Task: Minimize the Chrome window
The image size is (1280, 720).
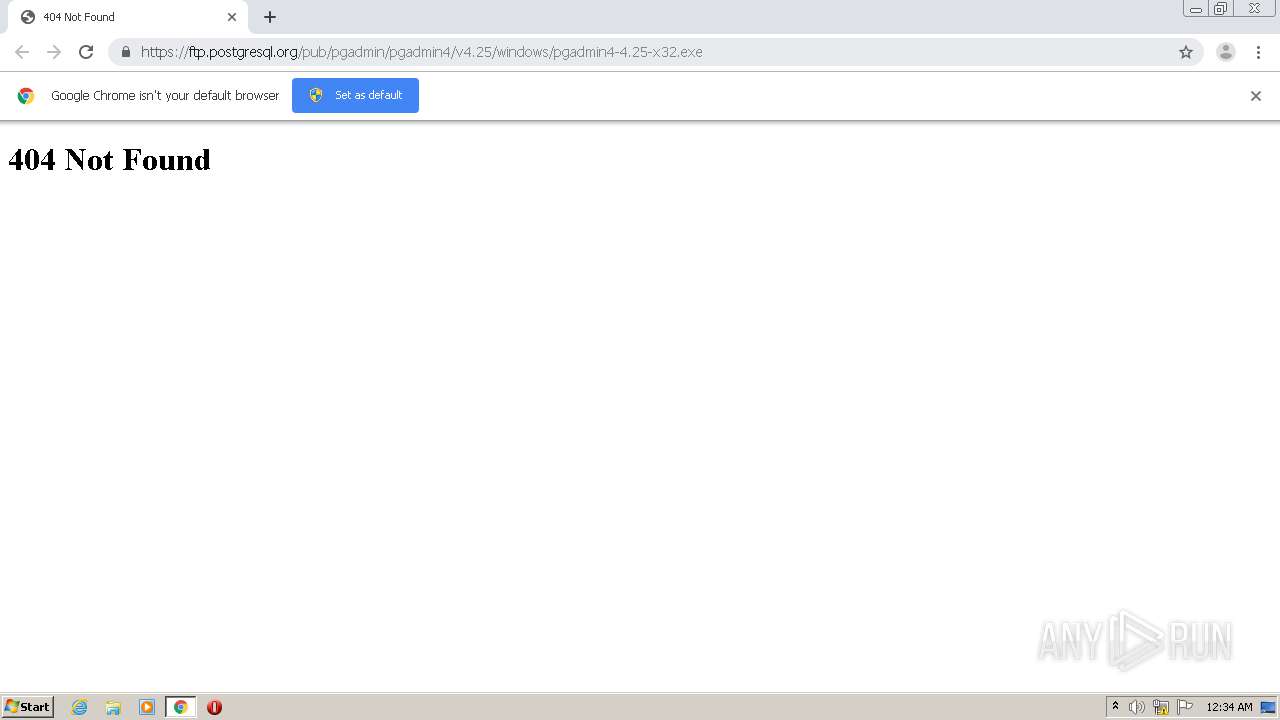Action: 1196,9
